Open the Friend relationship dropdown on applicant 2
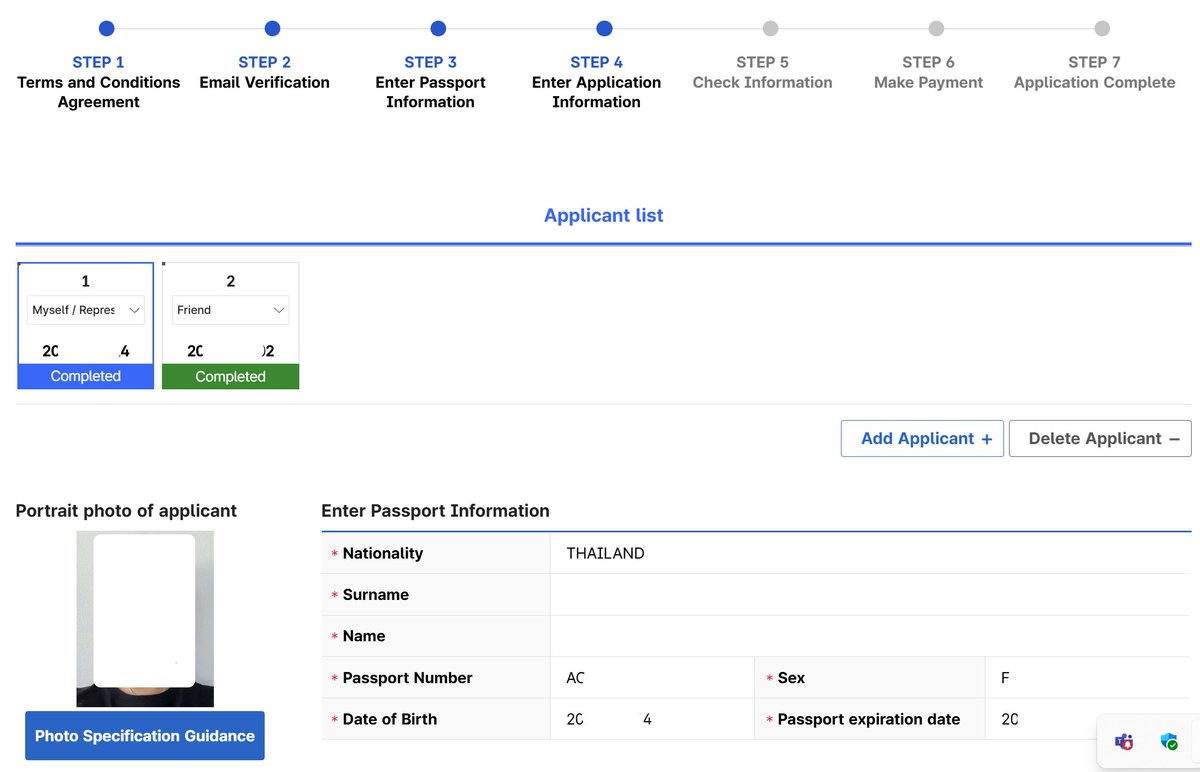Image resolution: width=1200 pixels, height=772 pixels. point(230,310)
